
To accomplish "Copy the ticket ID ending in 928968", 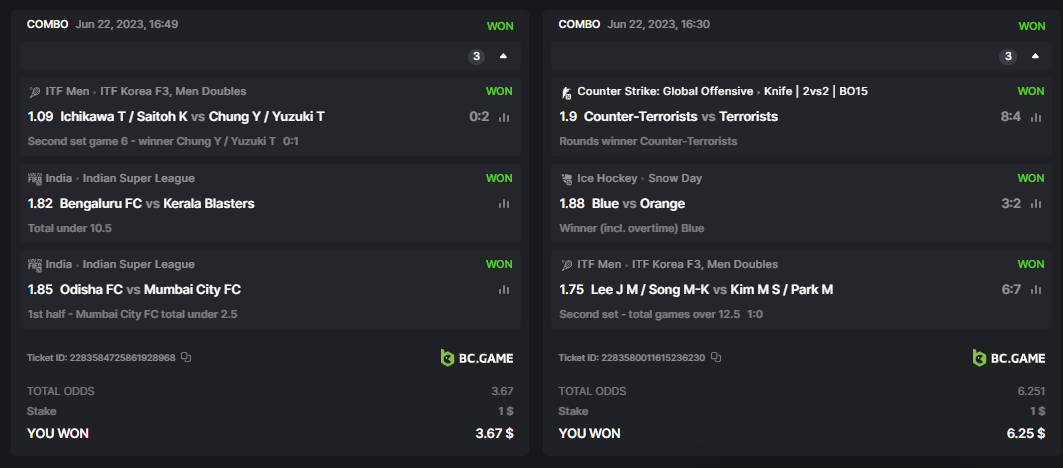I will pyautogui.click(x=186, y=357).
